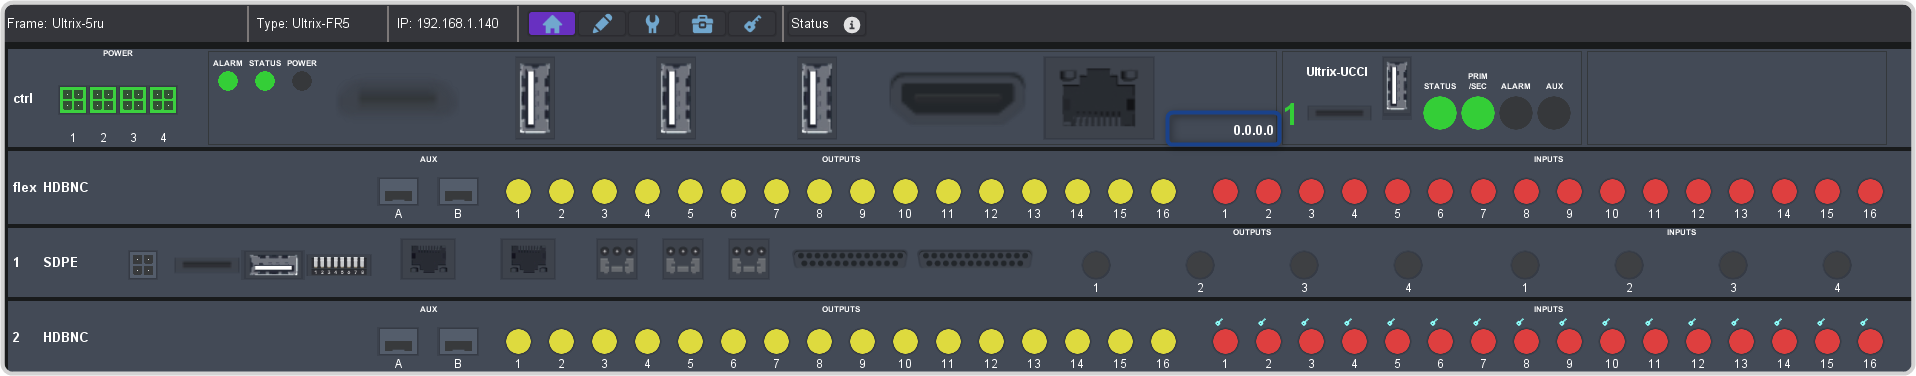Viewport: 1916px width, 376px height.
Task: Click the Status label in the header
Action: pyautogui.click(x=810, y=24)
